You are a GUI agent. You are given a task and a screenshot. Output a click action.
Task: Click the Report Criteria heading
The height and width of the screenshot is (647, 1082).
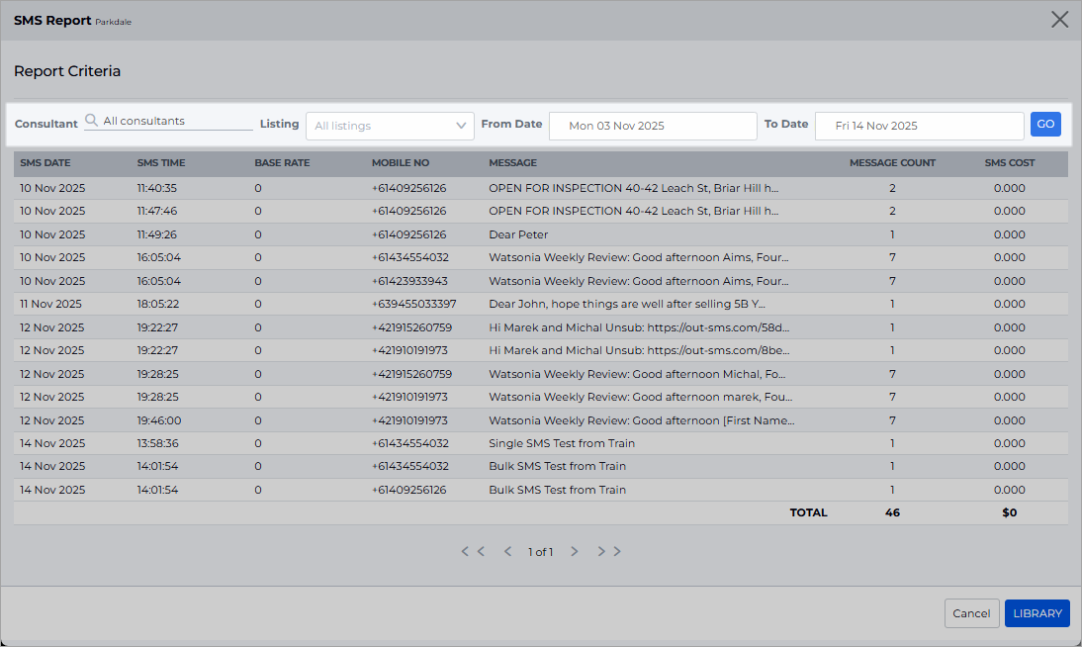tap(67, 71)
